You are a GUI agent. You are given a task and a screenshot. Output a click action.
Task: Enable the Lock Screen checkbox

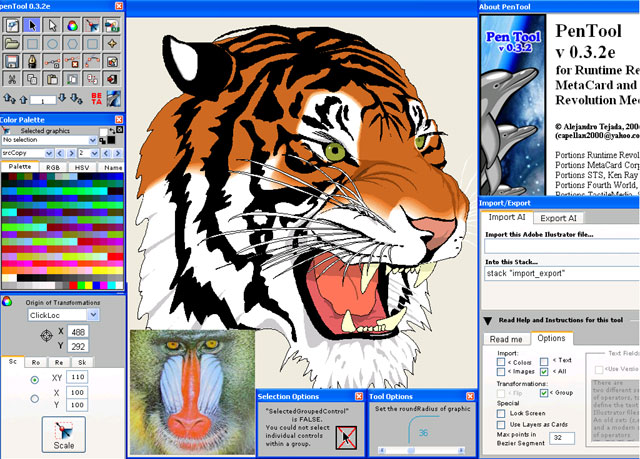[x=501, y=412]
